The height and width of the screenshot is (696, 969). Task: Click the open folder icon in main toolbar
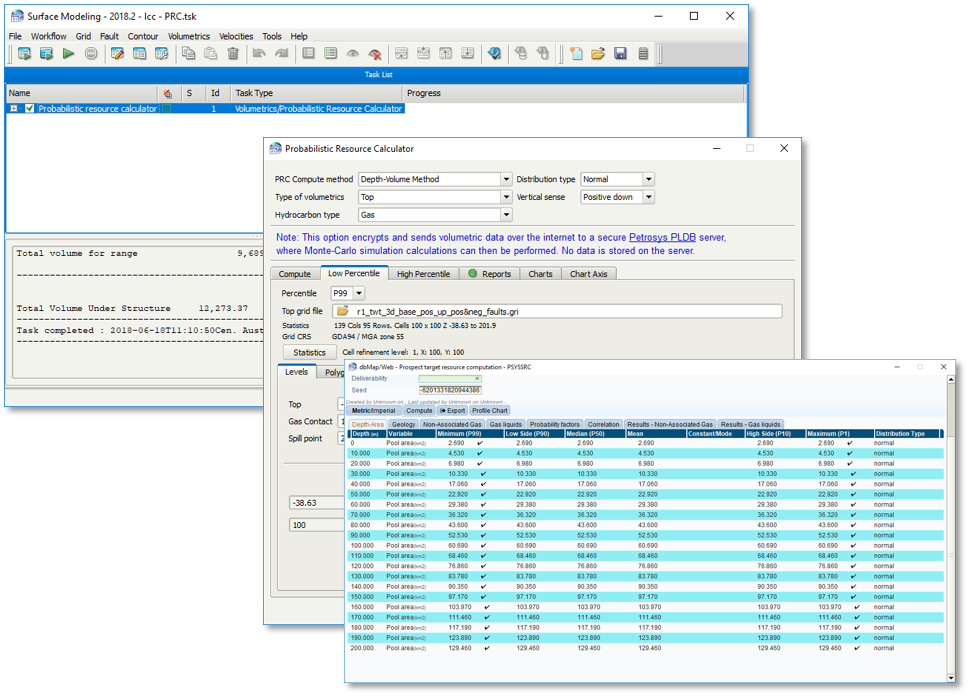click(598, 54)
